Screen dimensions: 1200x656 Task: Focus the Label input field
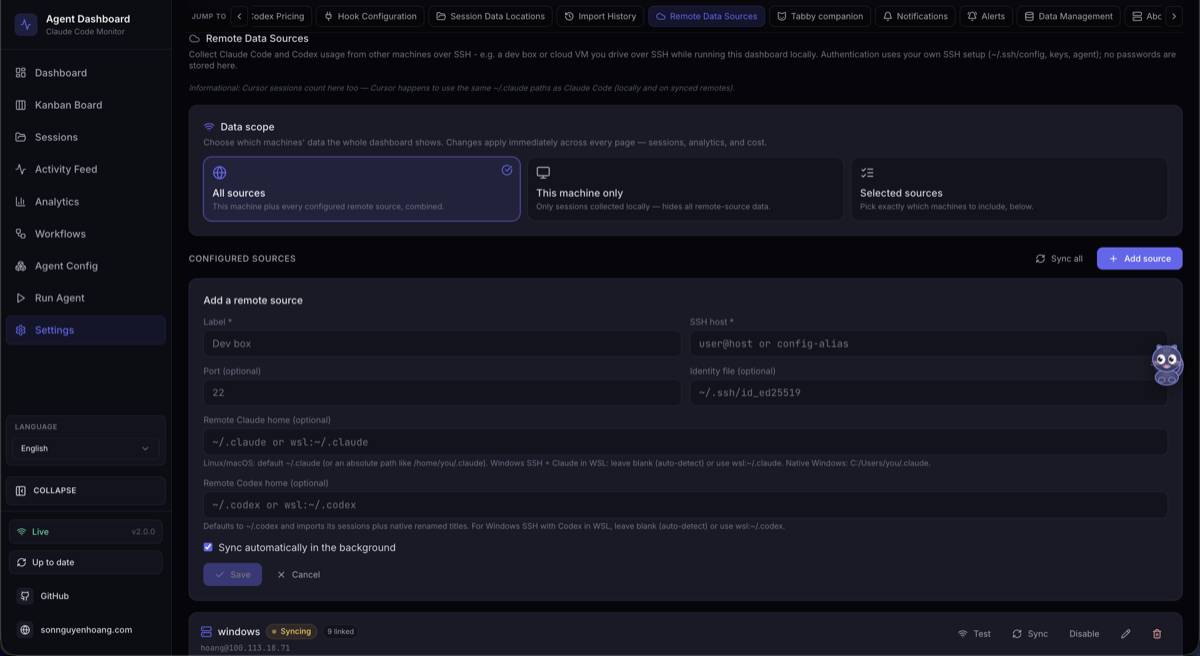pyautogui.click(x=442, y=343)
